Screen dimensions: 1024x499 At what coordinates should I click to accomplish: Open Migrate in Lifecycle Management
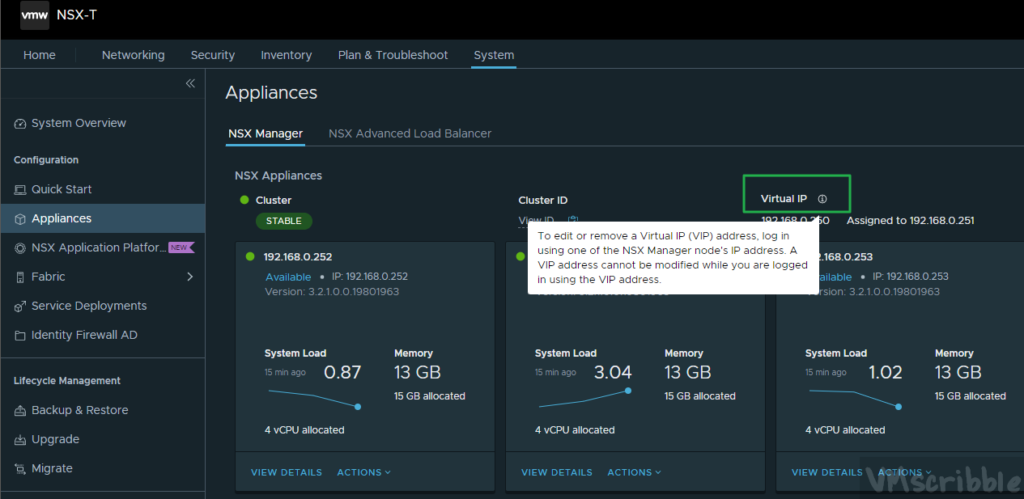pos(51,468)
